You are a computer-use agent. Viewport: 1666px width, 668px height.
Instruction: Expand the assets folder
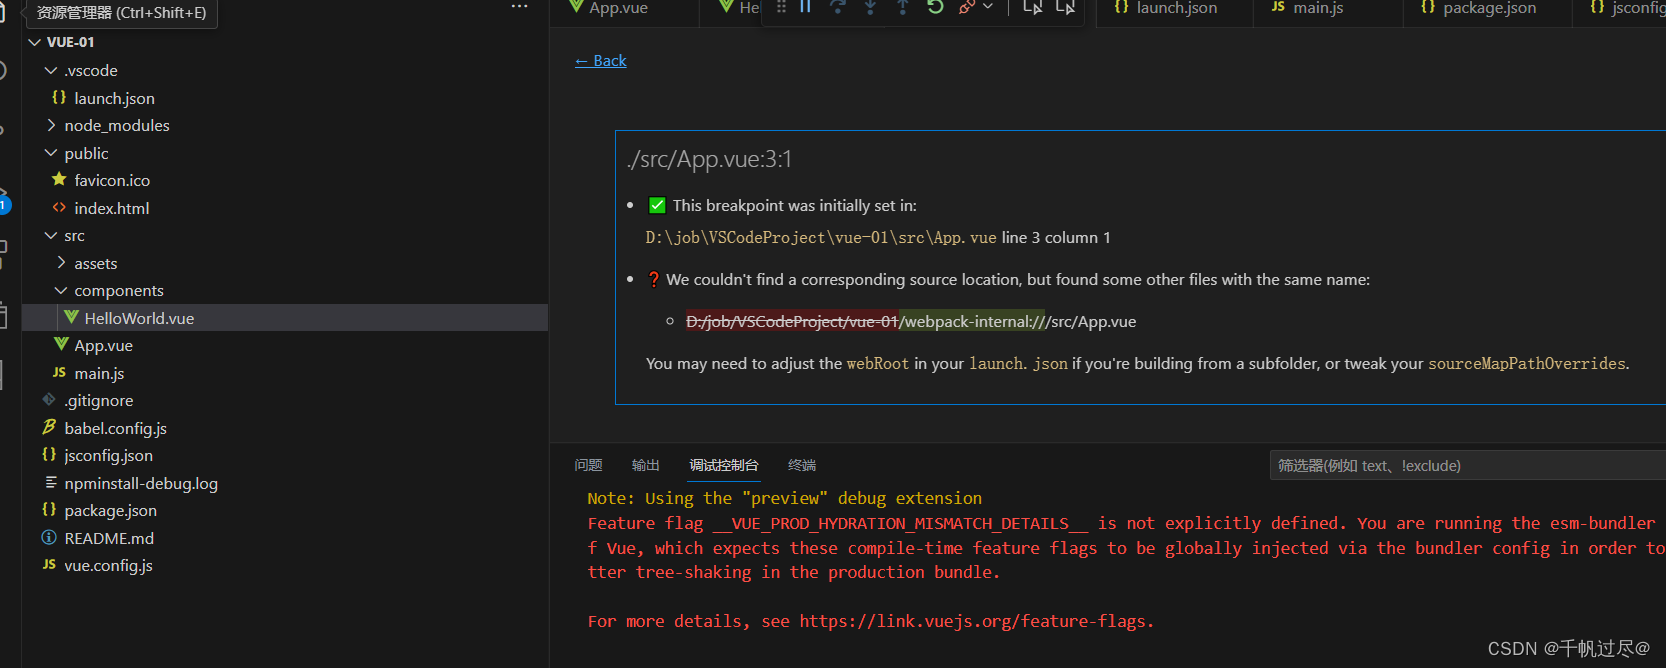coord(95,264)
